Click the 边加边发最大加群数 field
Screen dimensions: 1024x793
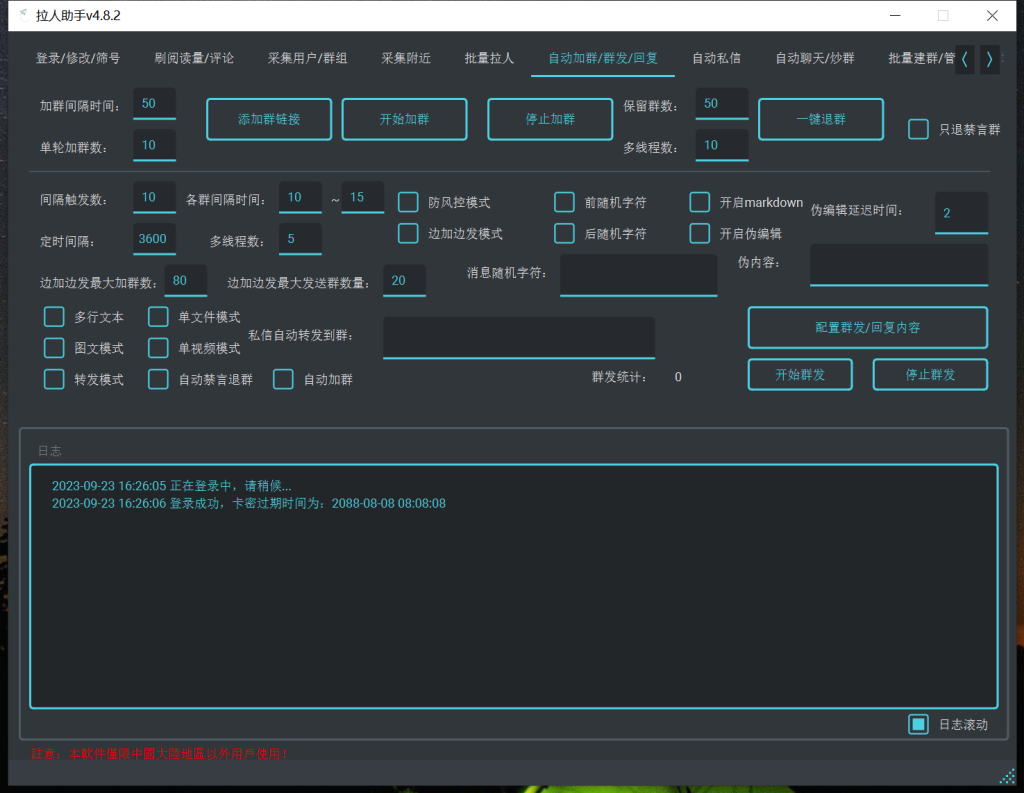click(185, 281)
